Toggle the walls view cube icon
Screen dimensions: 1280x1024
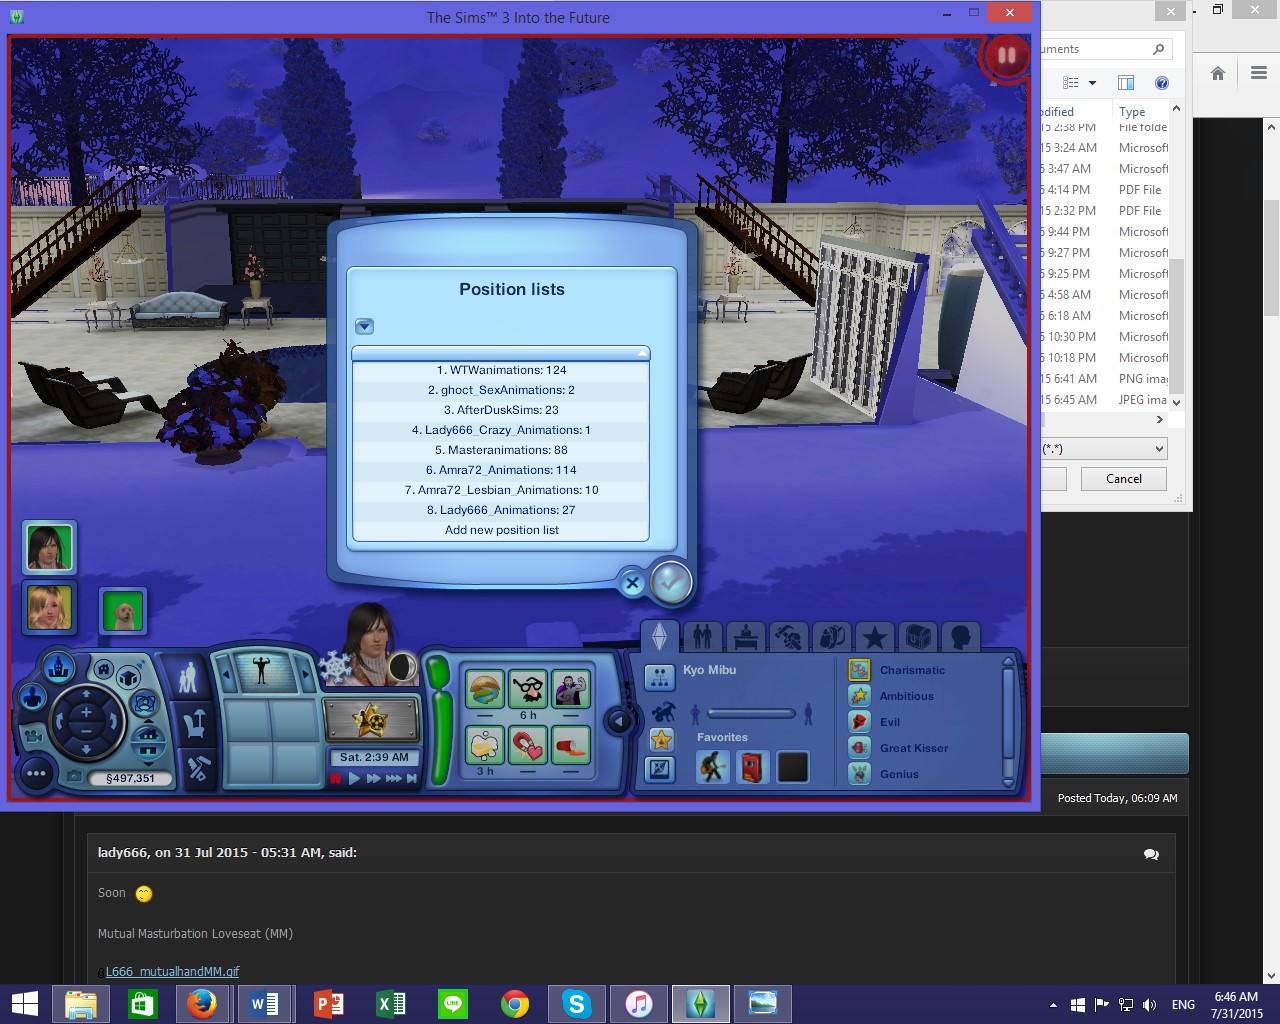point(128,679)
